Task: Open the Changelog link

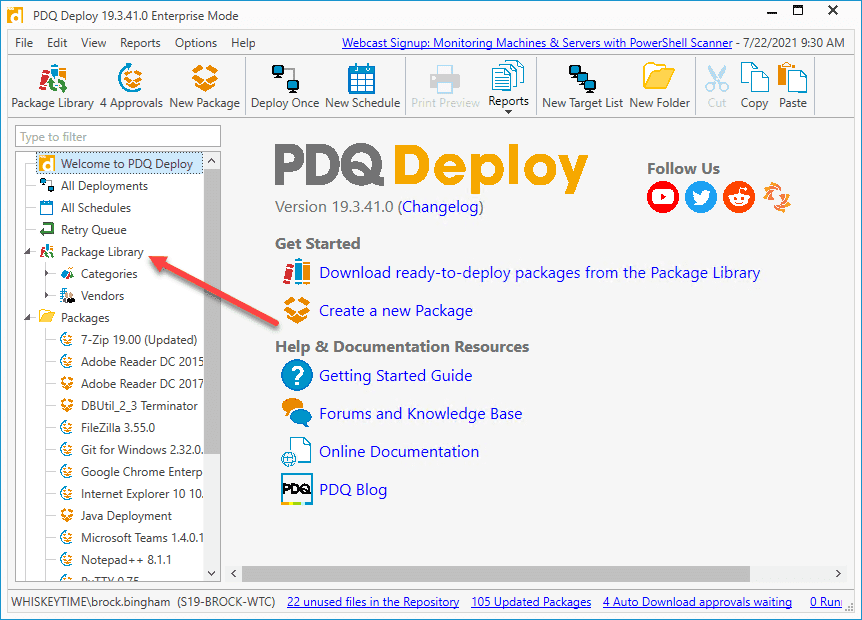Action: coord(440,207)
